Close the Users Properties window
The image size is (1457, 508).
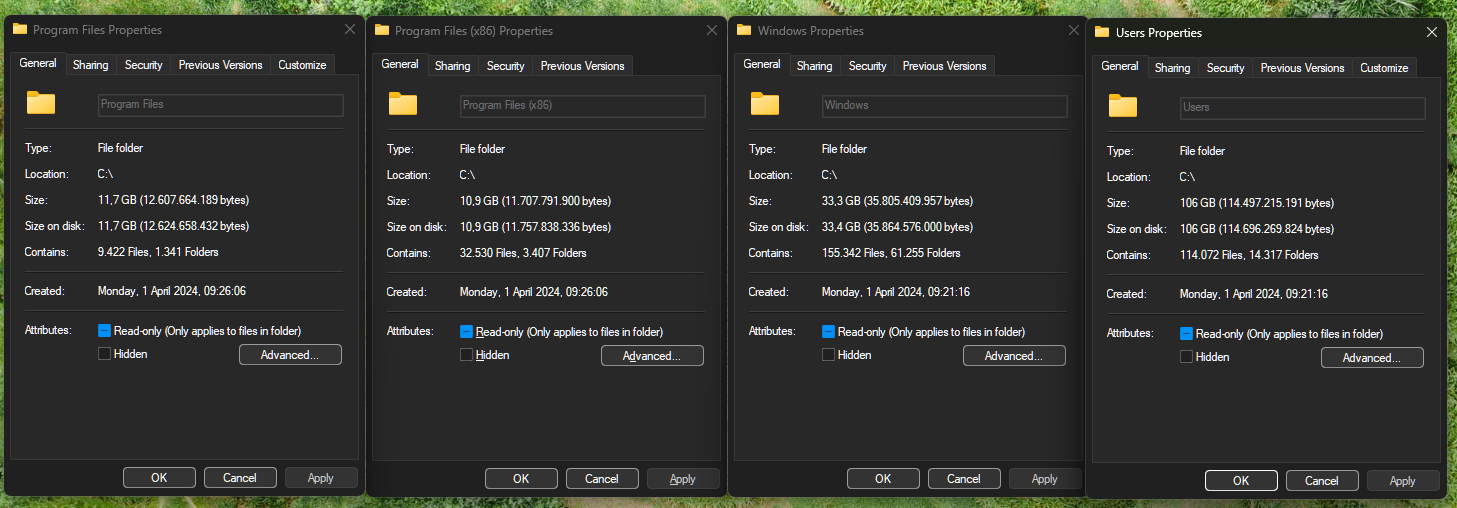click(x=1431, y=32)
